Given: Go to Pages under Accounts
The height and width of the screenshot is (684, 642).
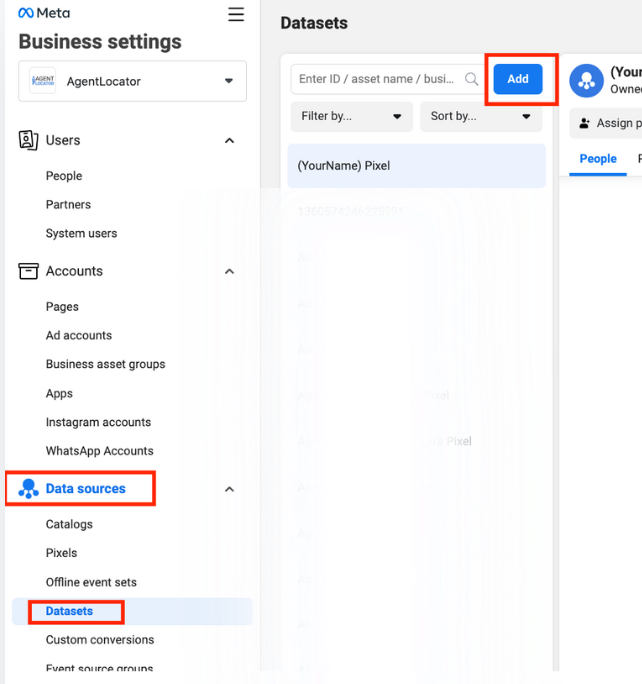Looking at the screenshot, I should 62,307.
